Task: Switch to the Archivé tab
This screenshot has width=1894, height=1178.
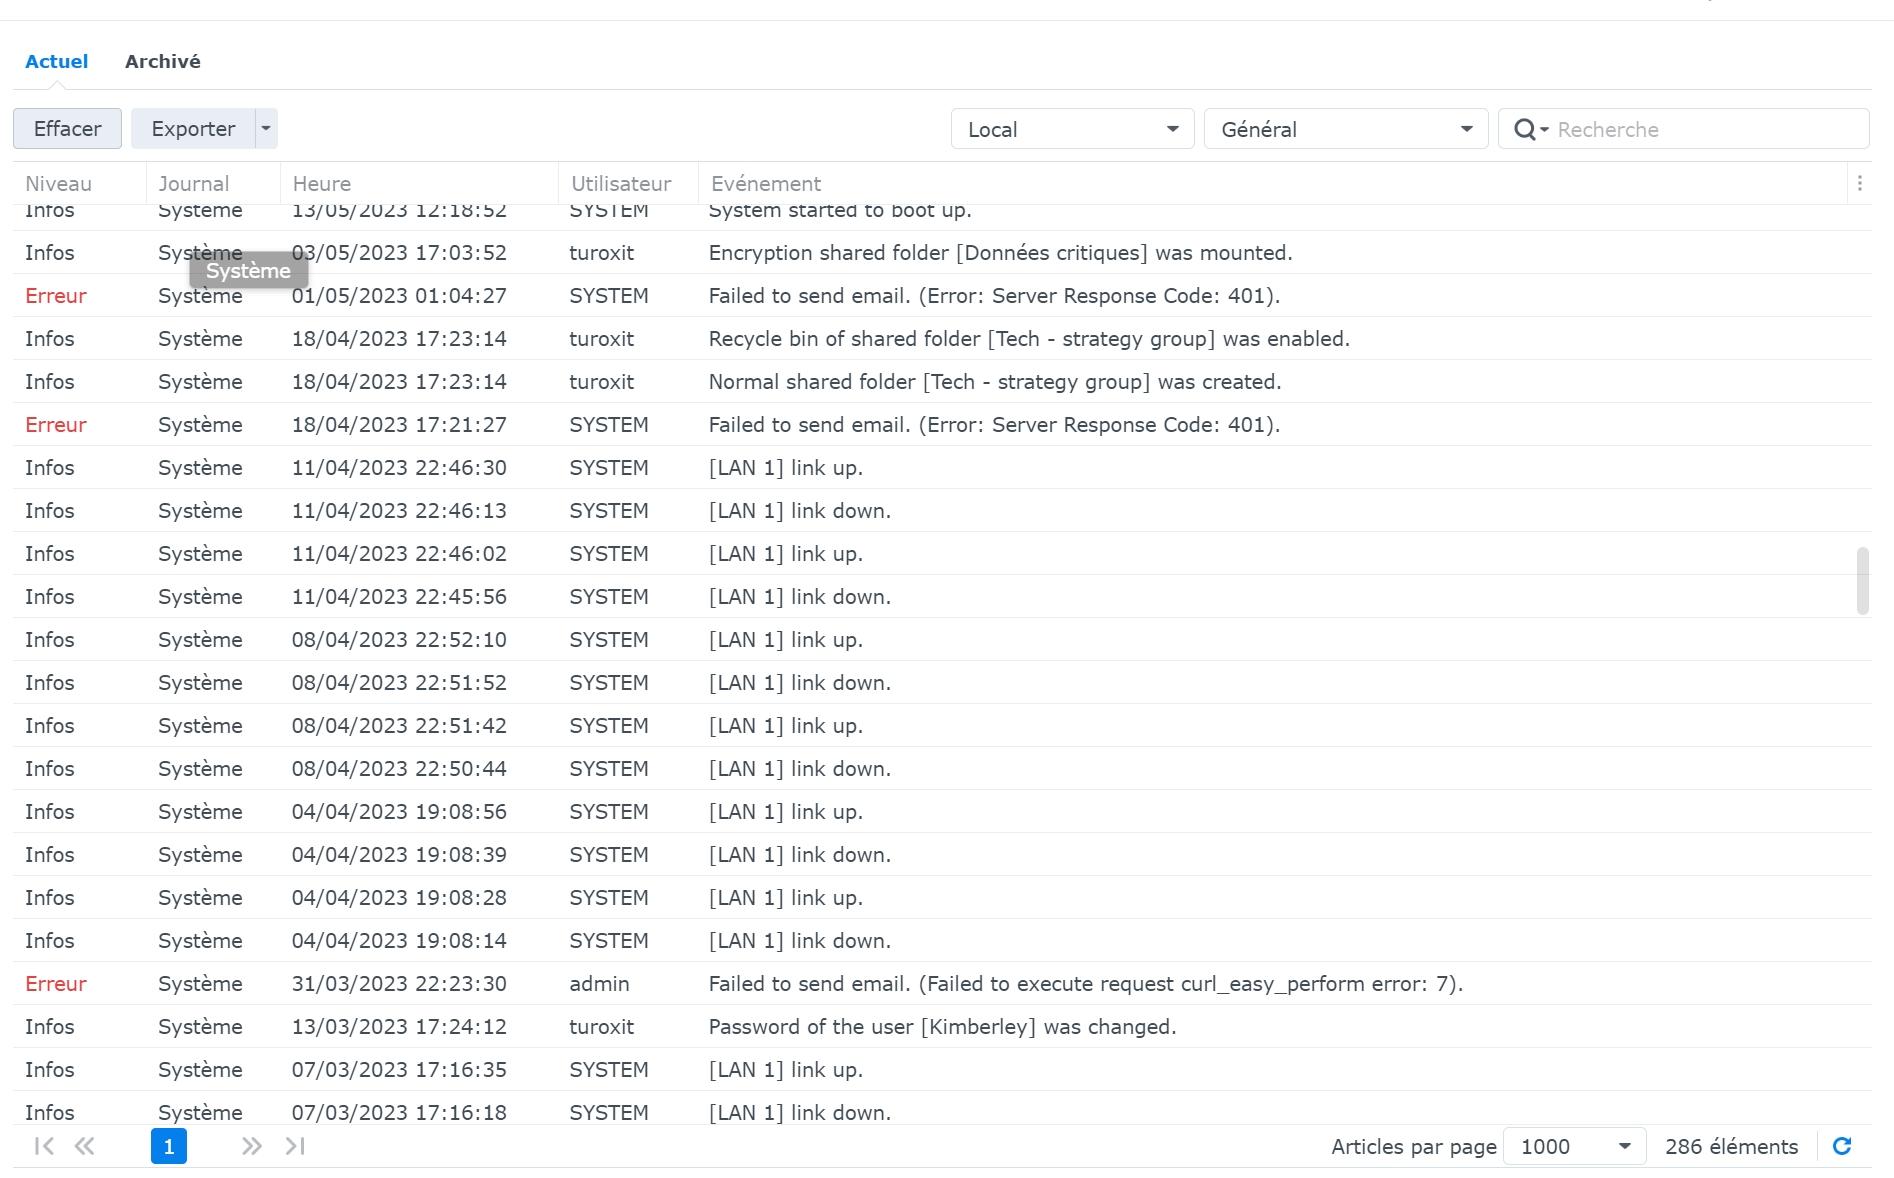Action: click(x=163, y=62)
